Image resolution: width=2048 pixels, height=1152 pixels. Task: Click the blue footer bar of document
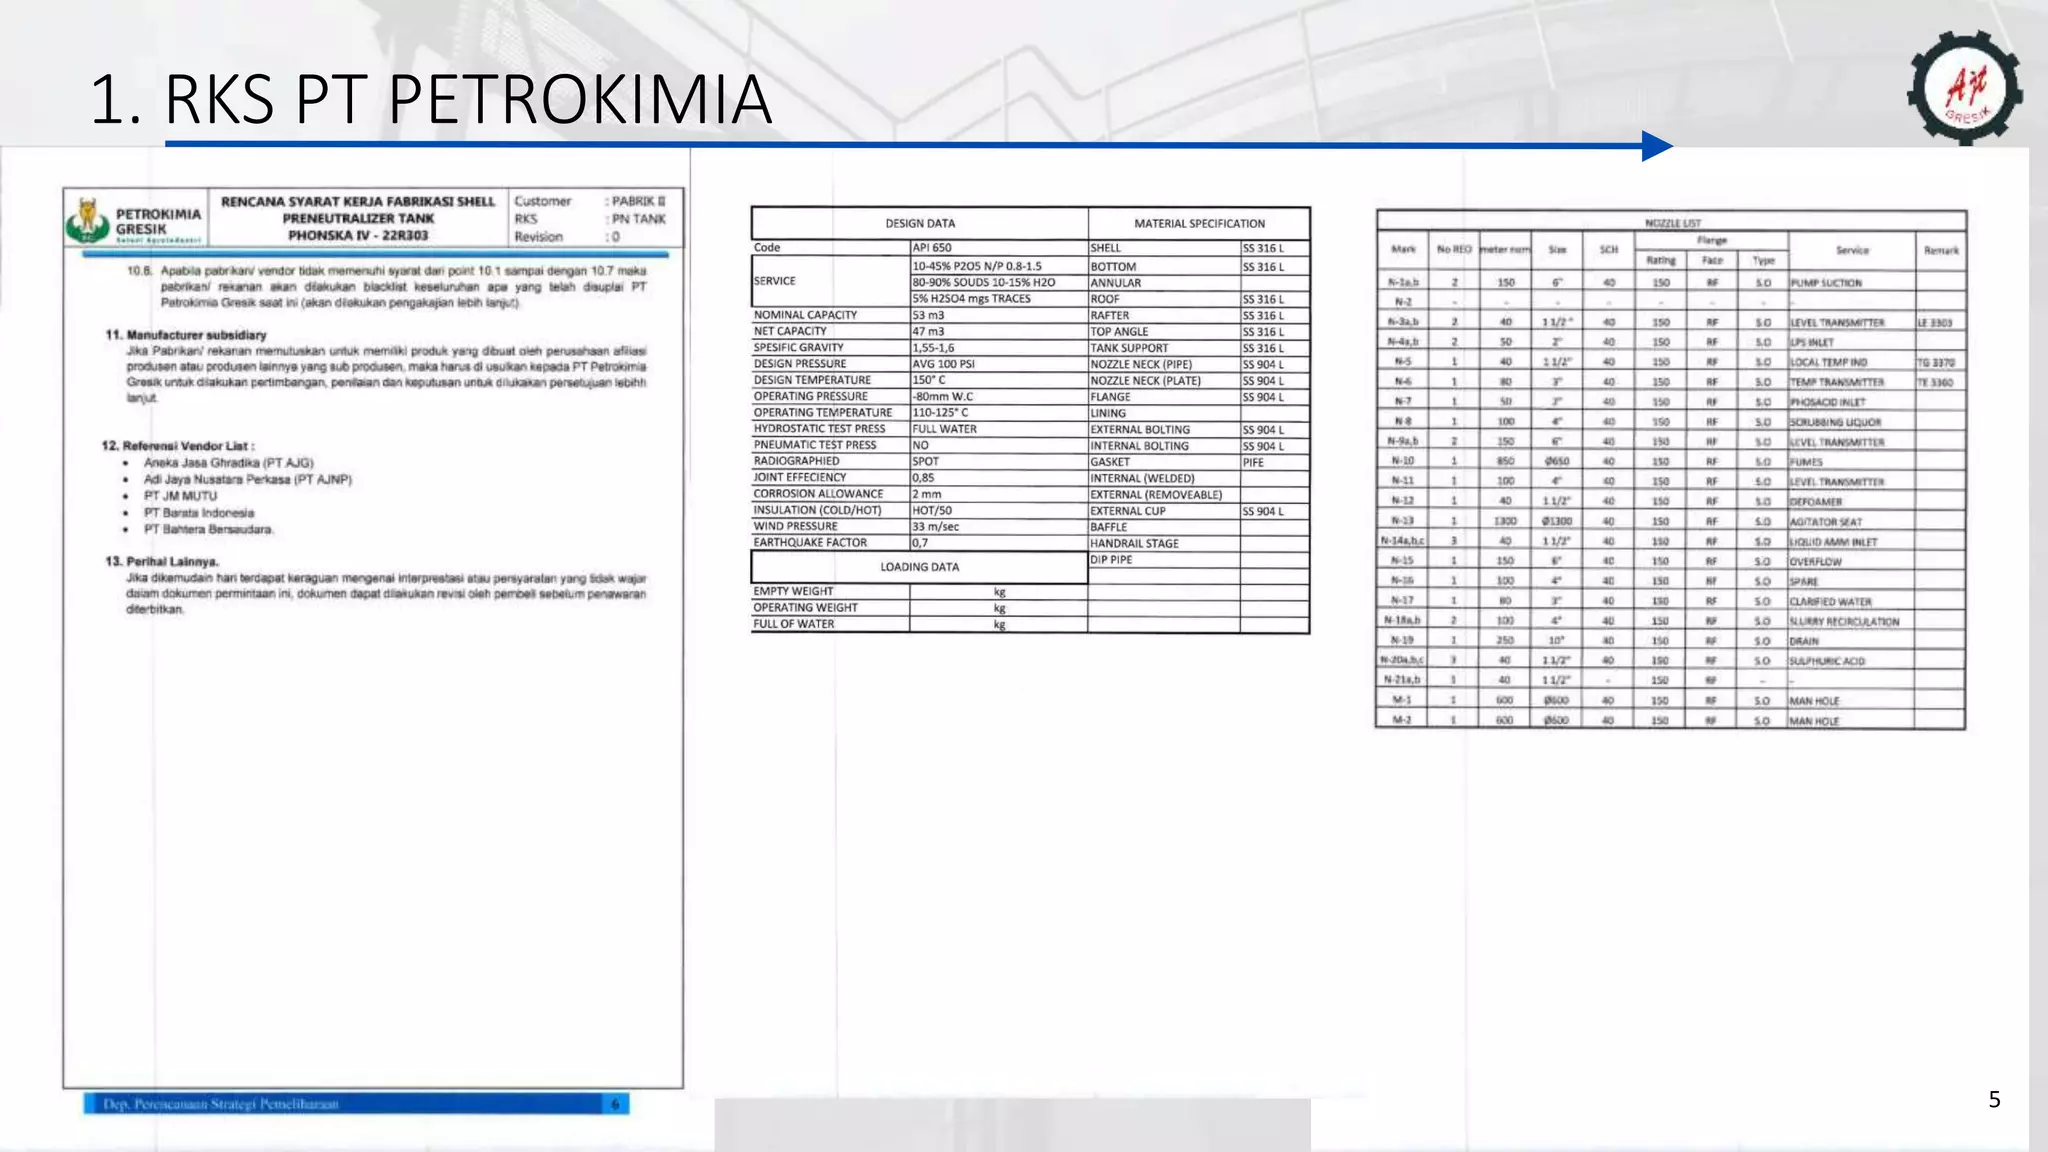(x=356, y=1104)
